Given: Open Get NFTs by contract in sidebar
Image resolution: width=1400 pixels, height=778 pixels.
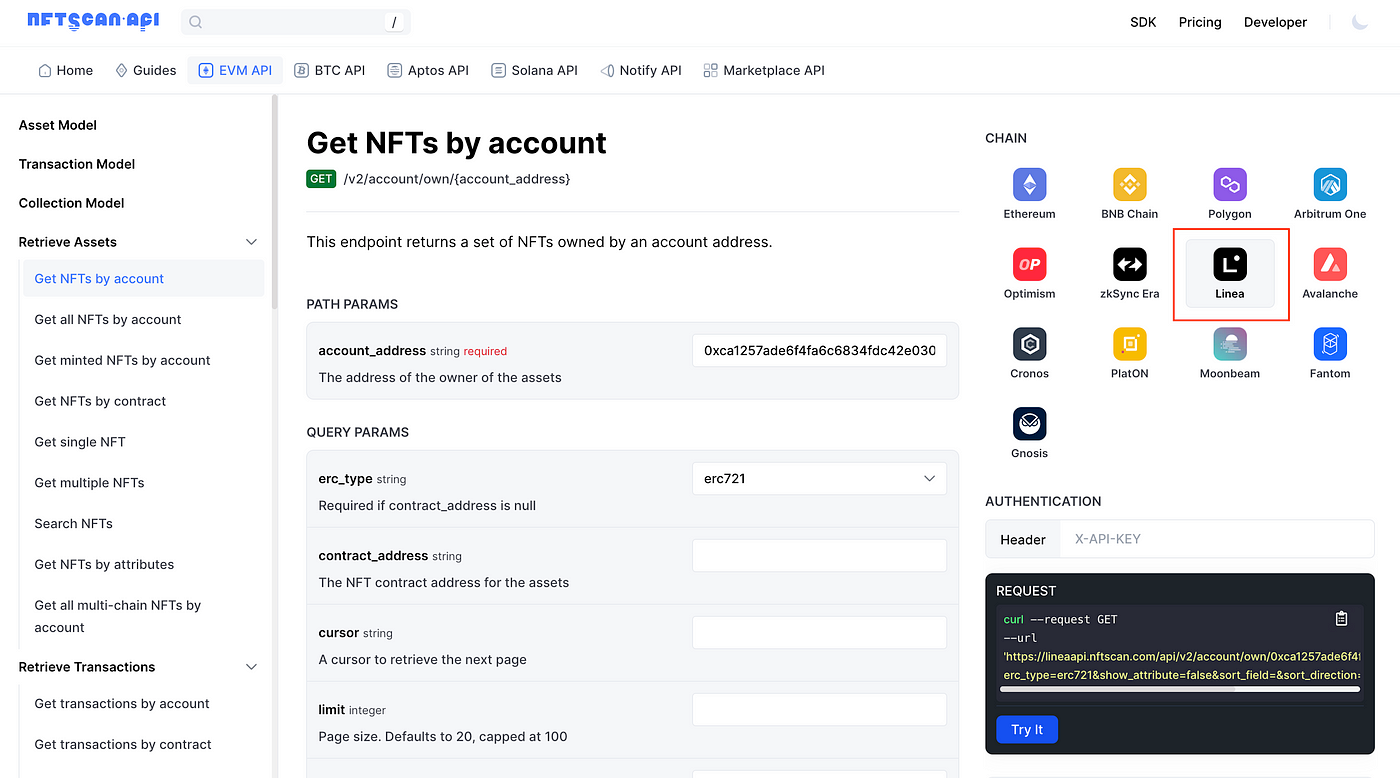Looking at the screenshot, I should pos(100,401).
